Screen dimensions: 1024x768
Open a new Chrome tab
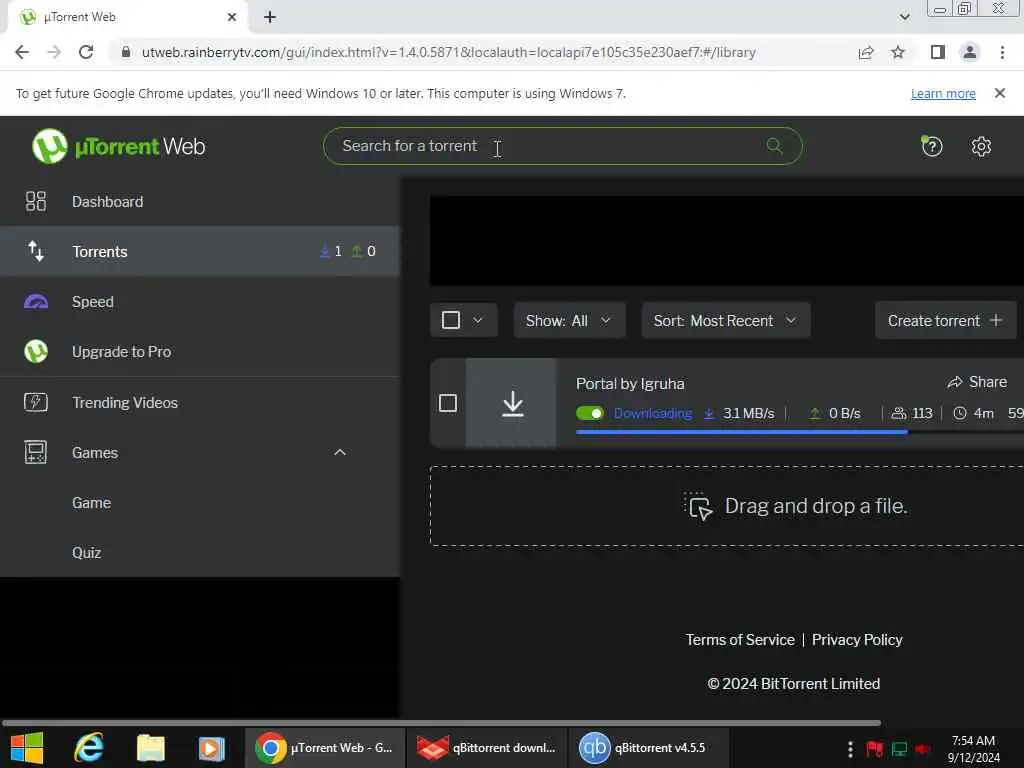pyautogui.click(x=270, y=17)
